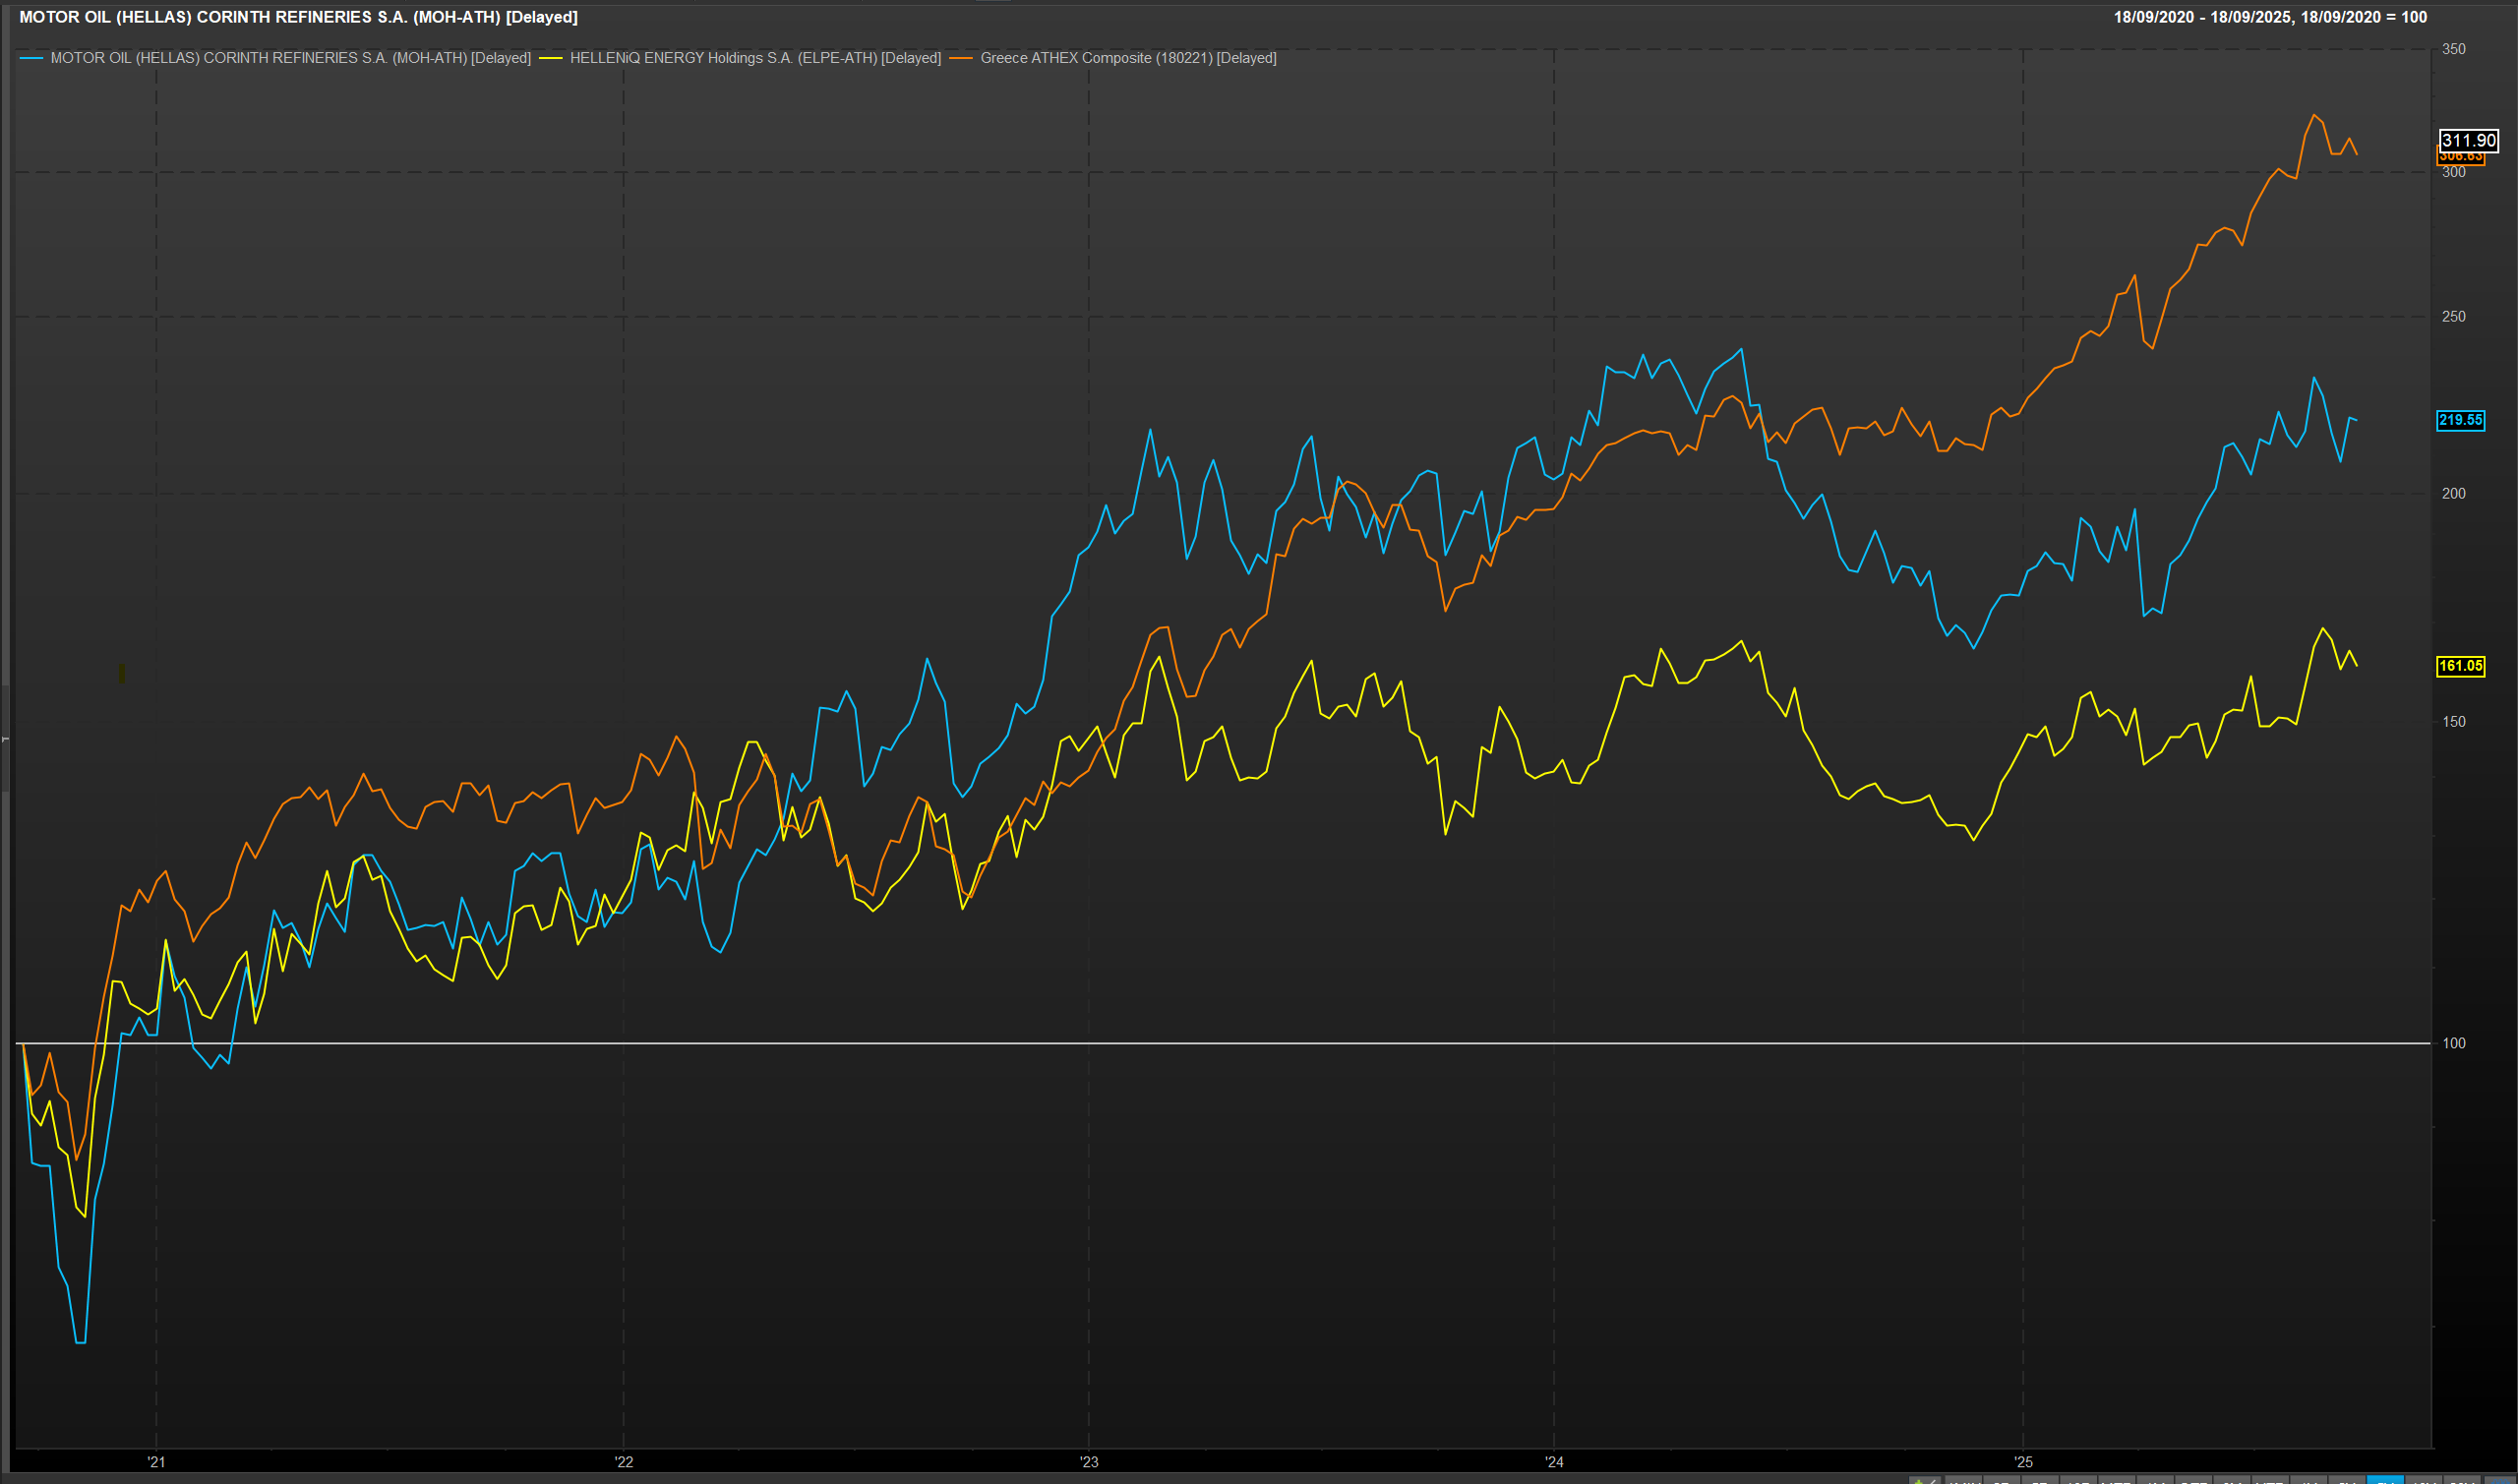Click the orange price label near 300

coord(2460,159)
